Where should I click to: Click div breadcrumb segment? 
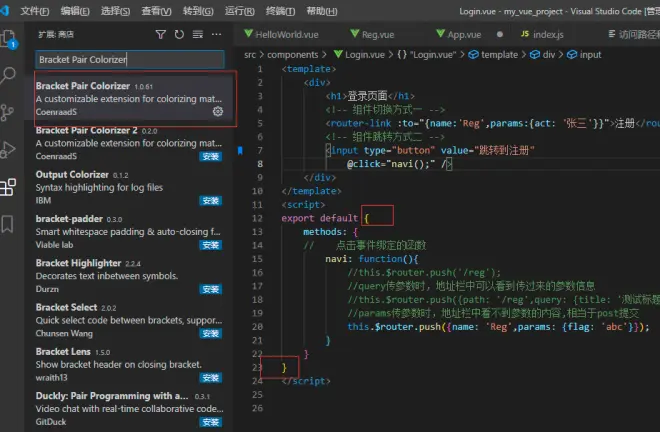point(542,55)
